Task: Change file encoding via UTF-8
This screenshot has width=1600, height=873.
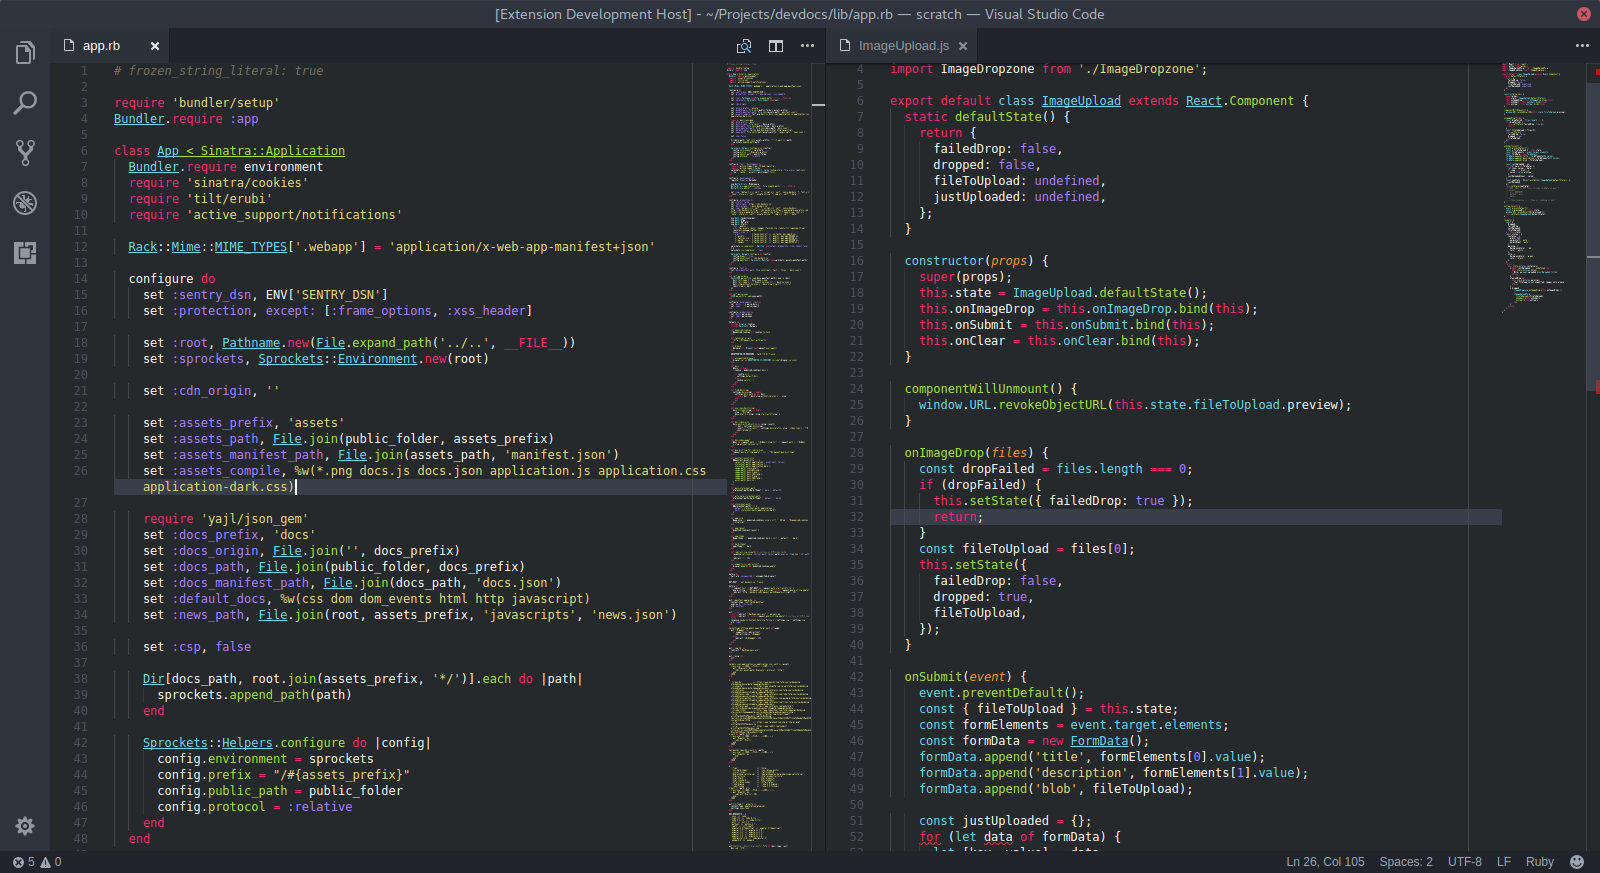Action: [1465, 862]
